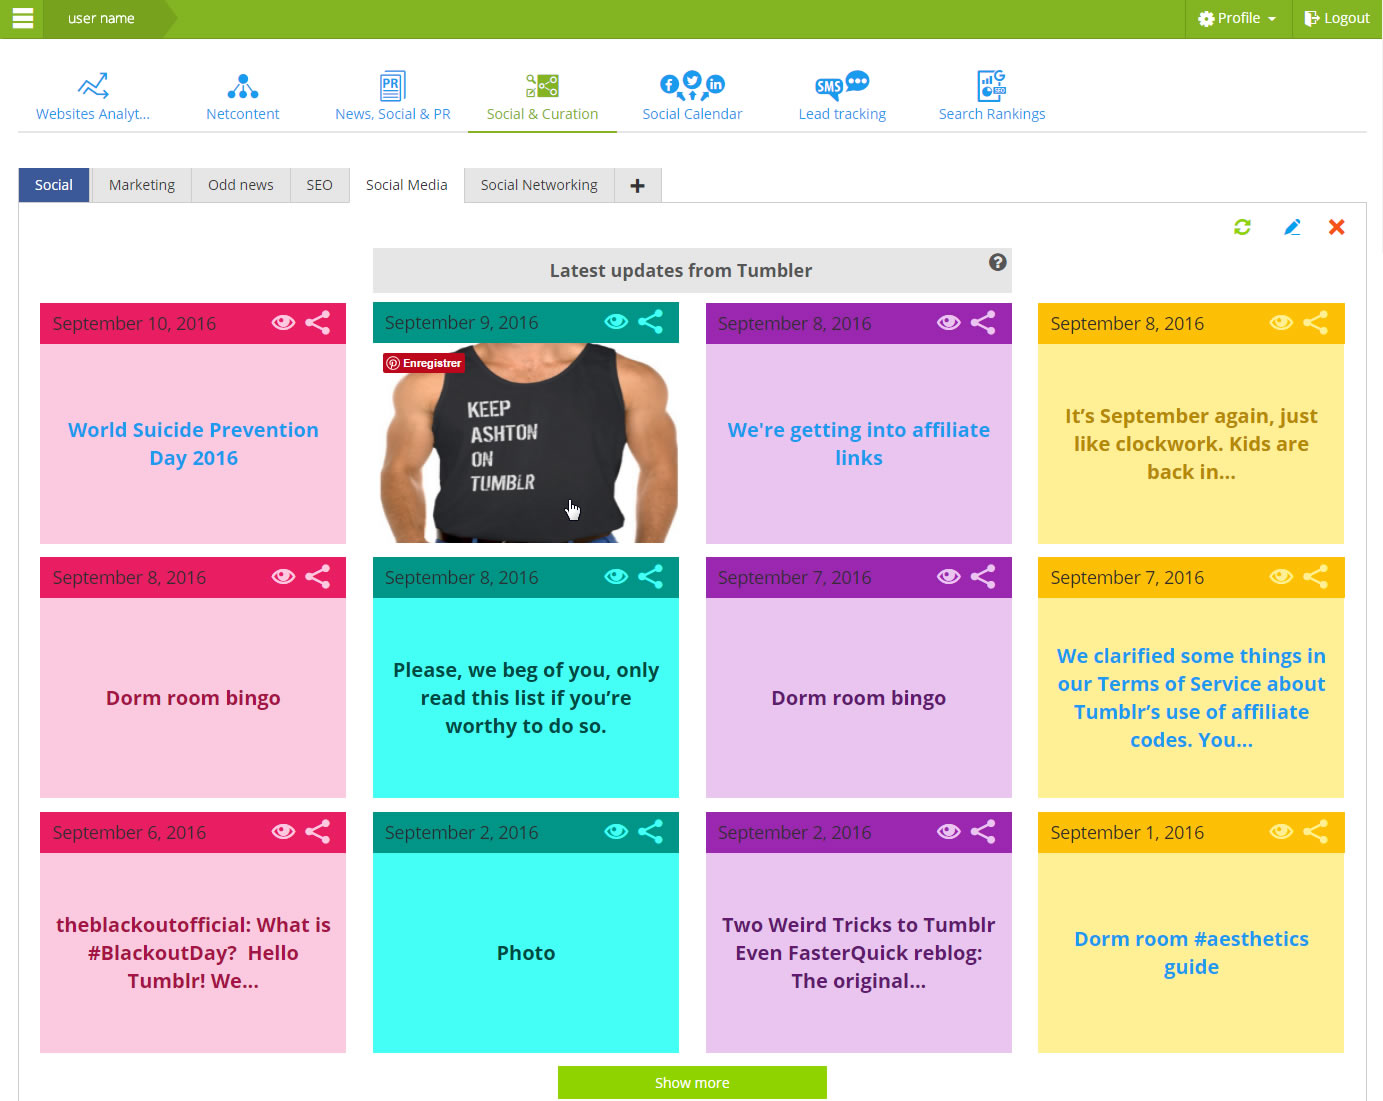
Task: Share yellow September 7, 2016 post
Action: (1316, 577)
